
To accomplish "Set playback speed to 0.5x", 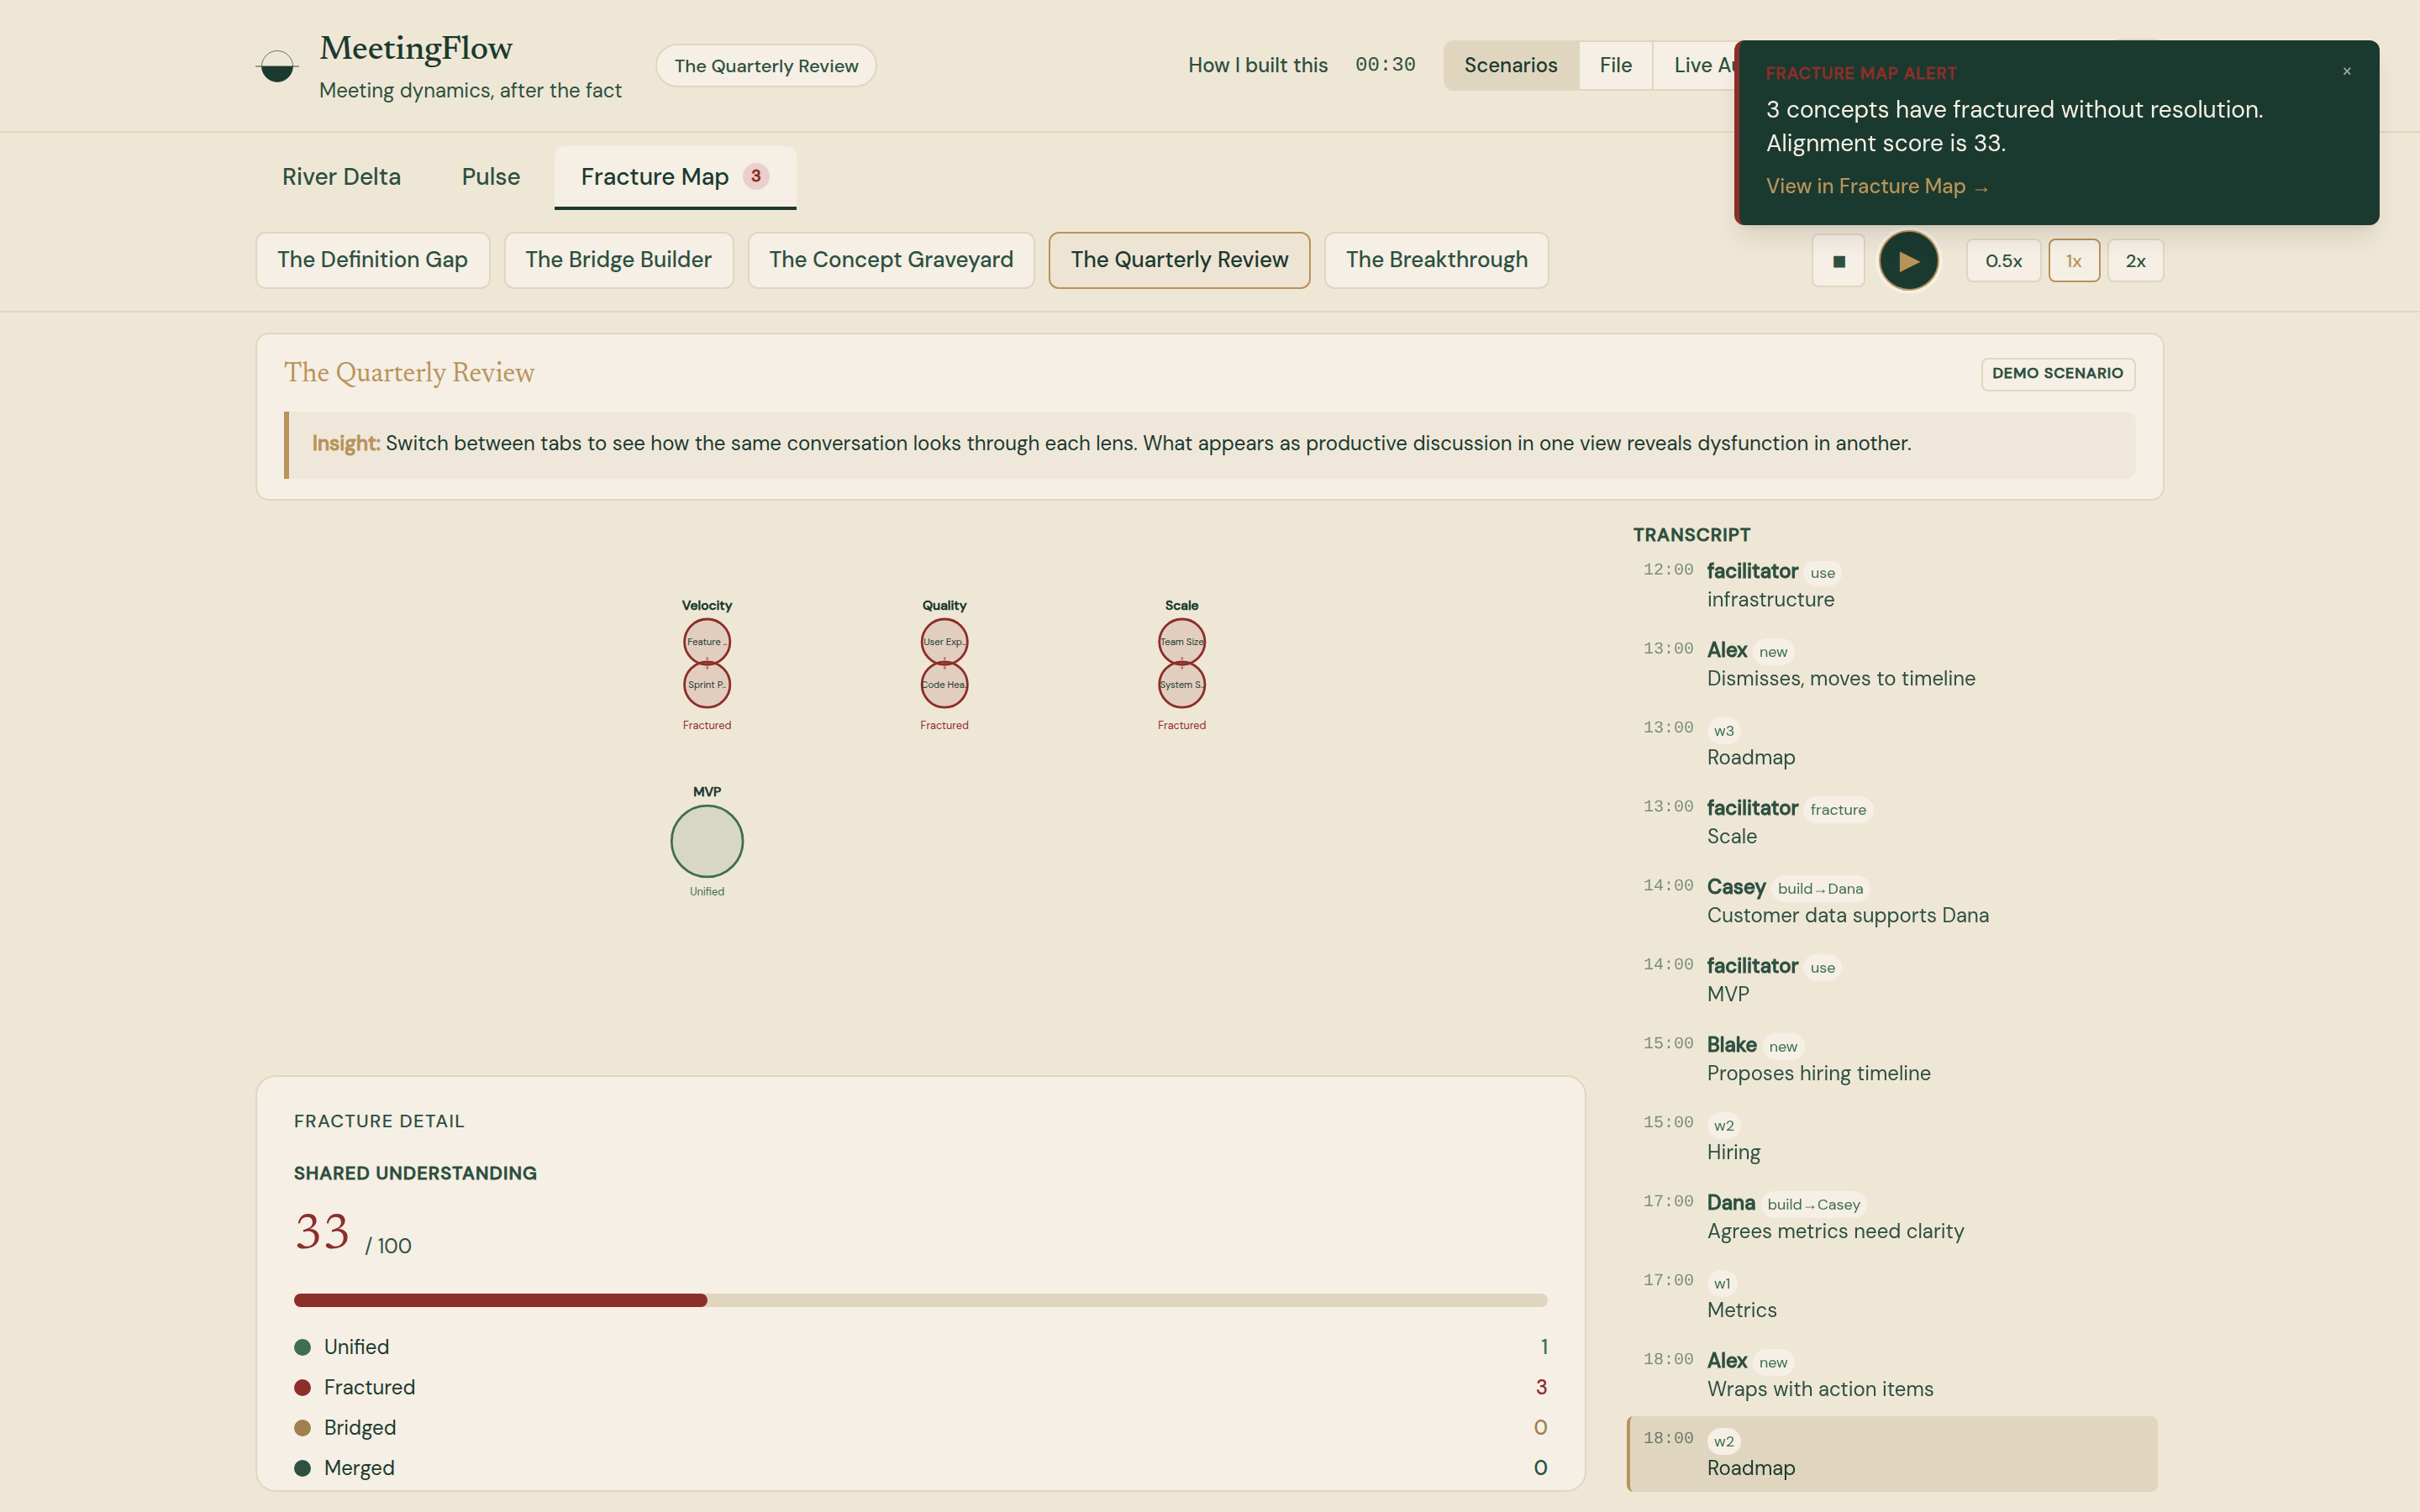I will click(x=2003, y=261).
